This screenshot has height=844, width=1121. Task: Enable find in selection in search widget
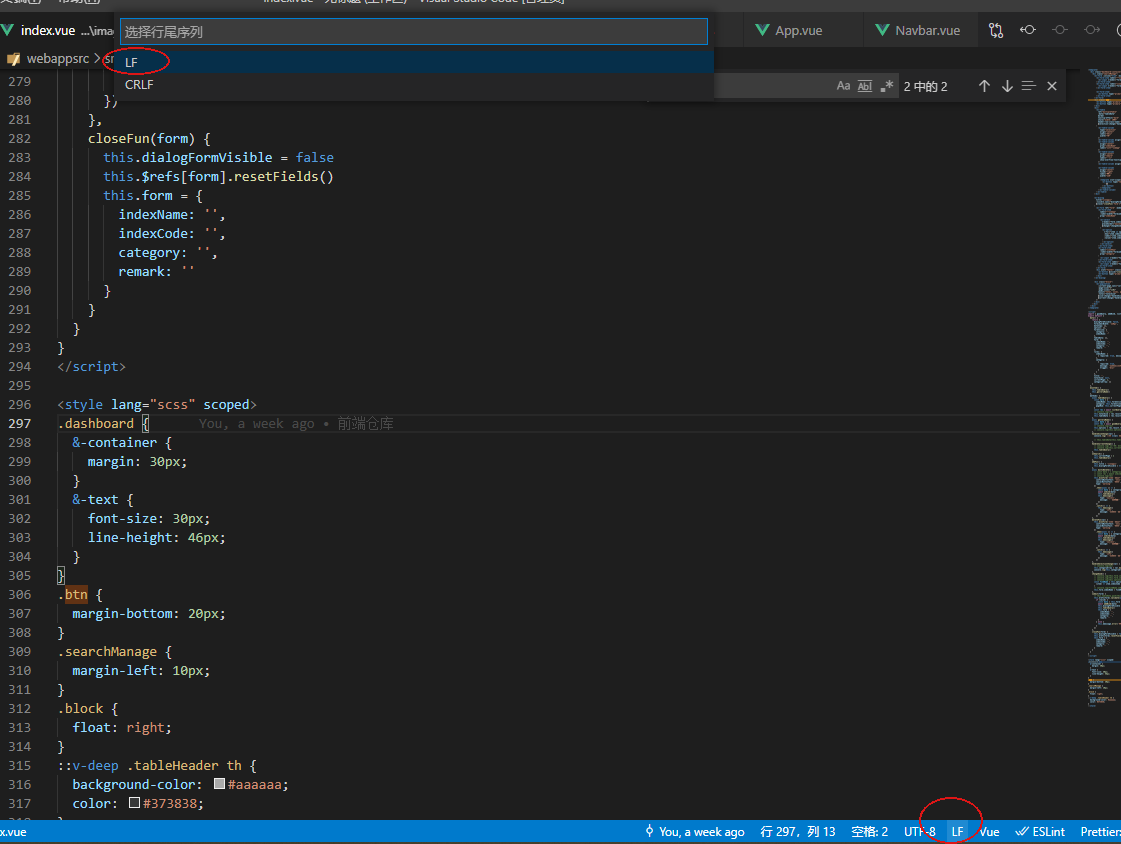click(x=1029, y=86)
